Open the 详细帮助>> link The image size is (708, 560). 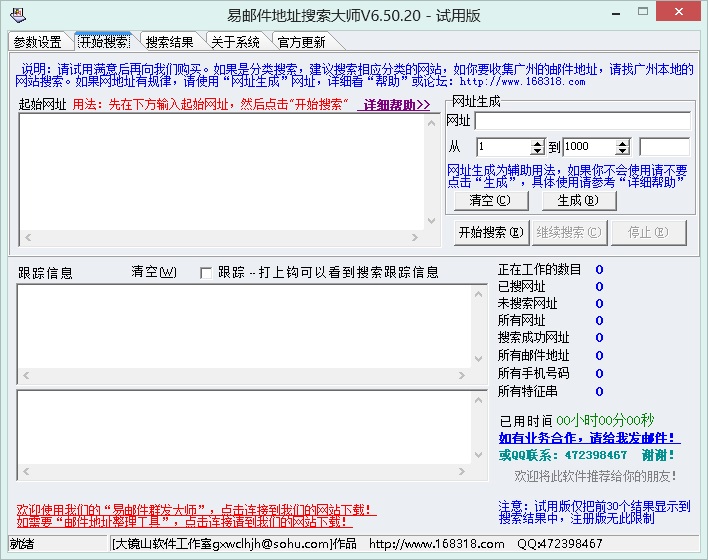(396, 105)
